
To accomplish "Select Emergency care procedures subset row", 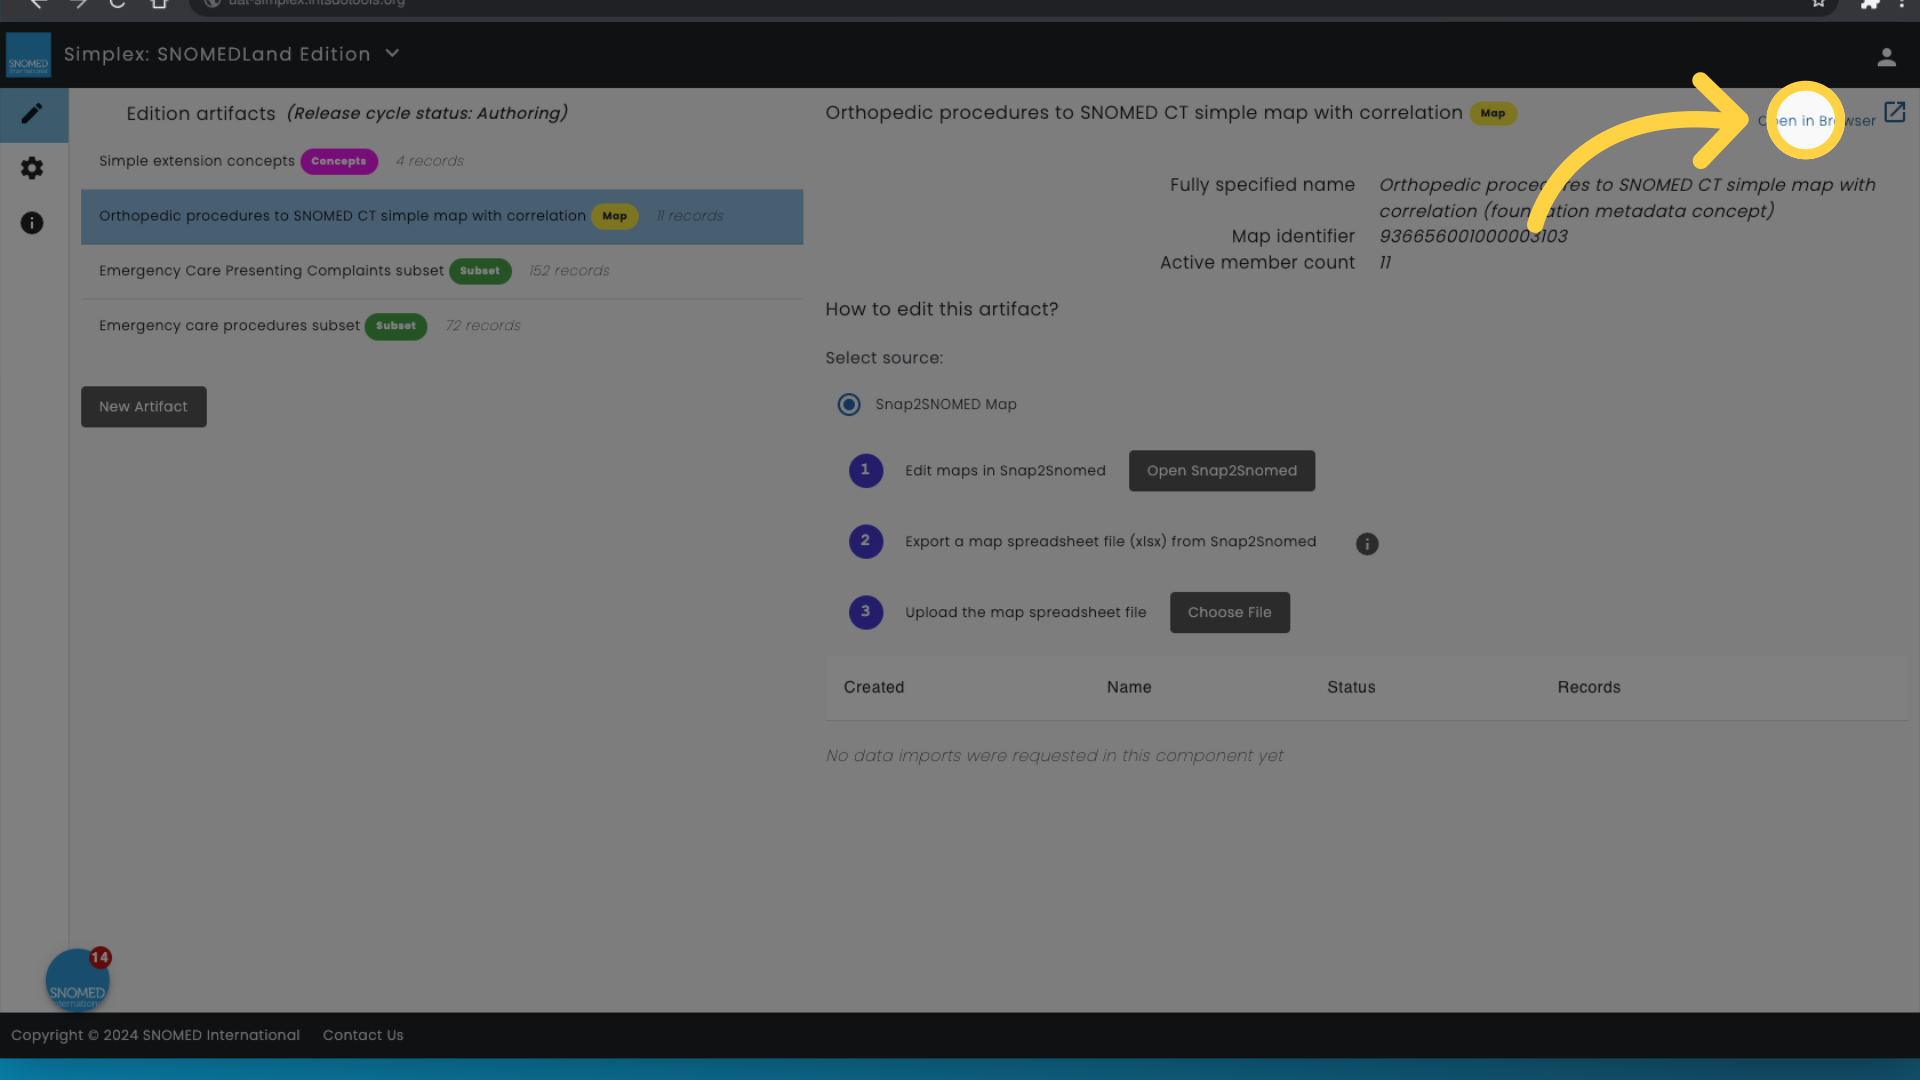I will [x=442, y=327].
